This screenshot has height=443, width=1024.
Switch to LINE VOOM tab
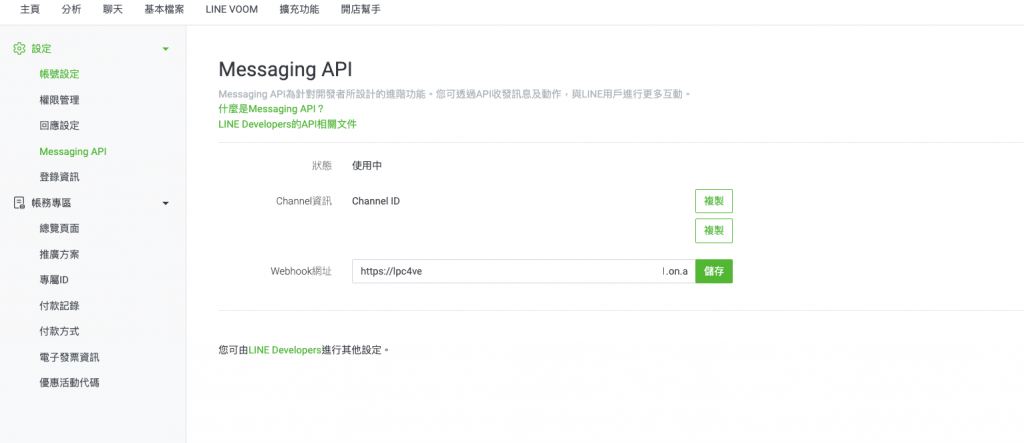point(231,10)
